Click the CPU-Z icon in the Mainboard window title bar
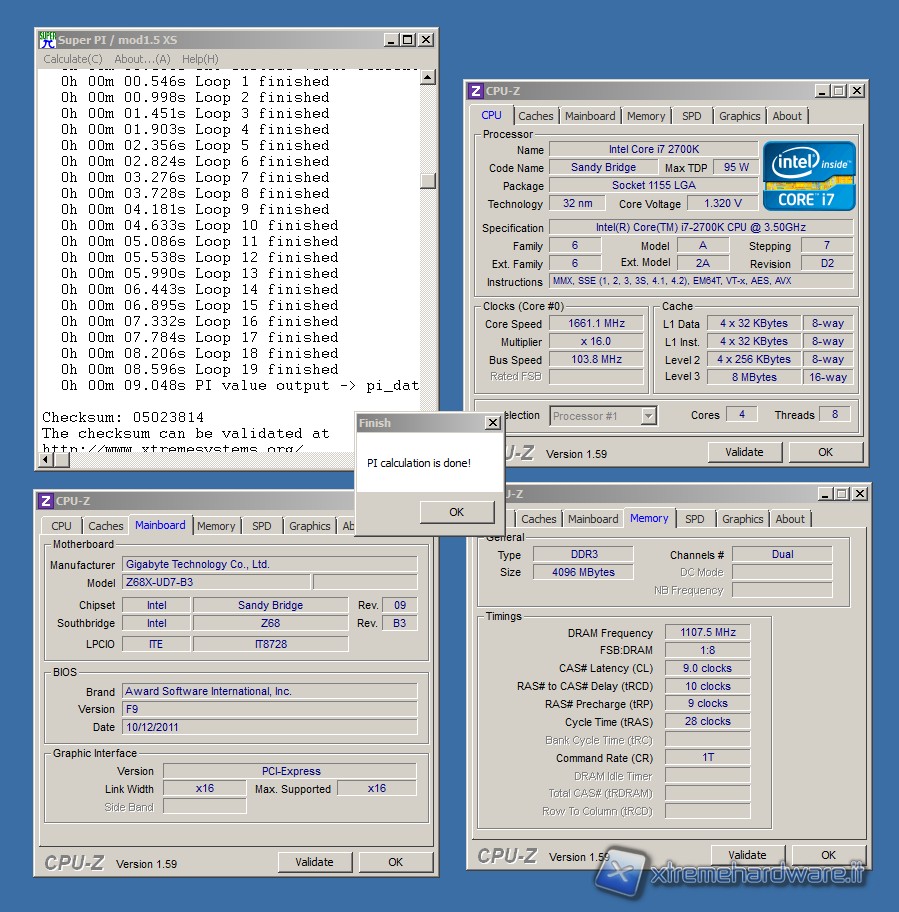Image resolution: width=899 pixels, height=912 pixels. [45, 501]
